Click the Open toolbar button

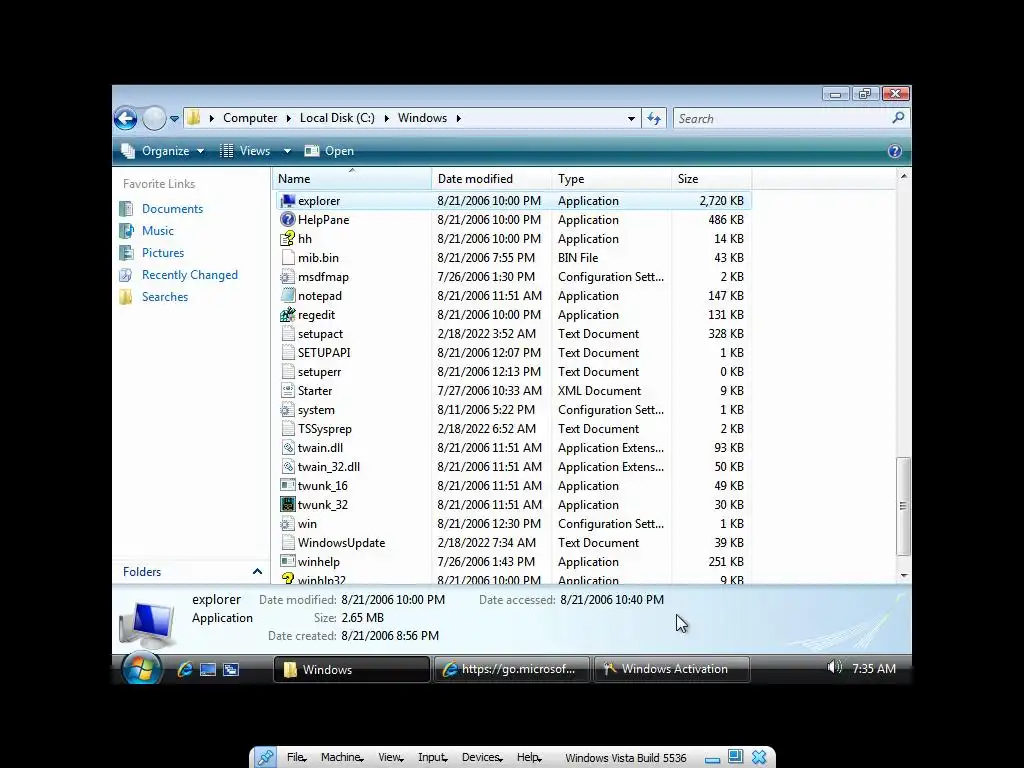click(330, 151)
